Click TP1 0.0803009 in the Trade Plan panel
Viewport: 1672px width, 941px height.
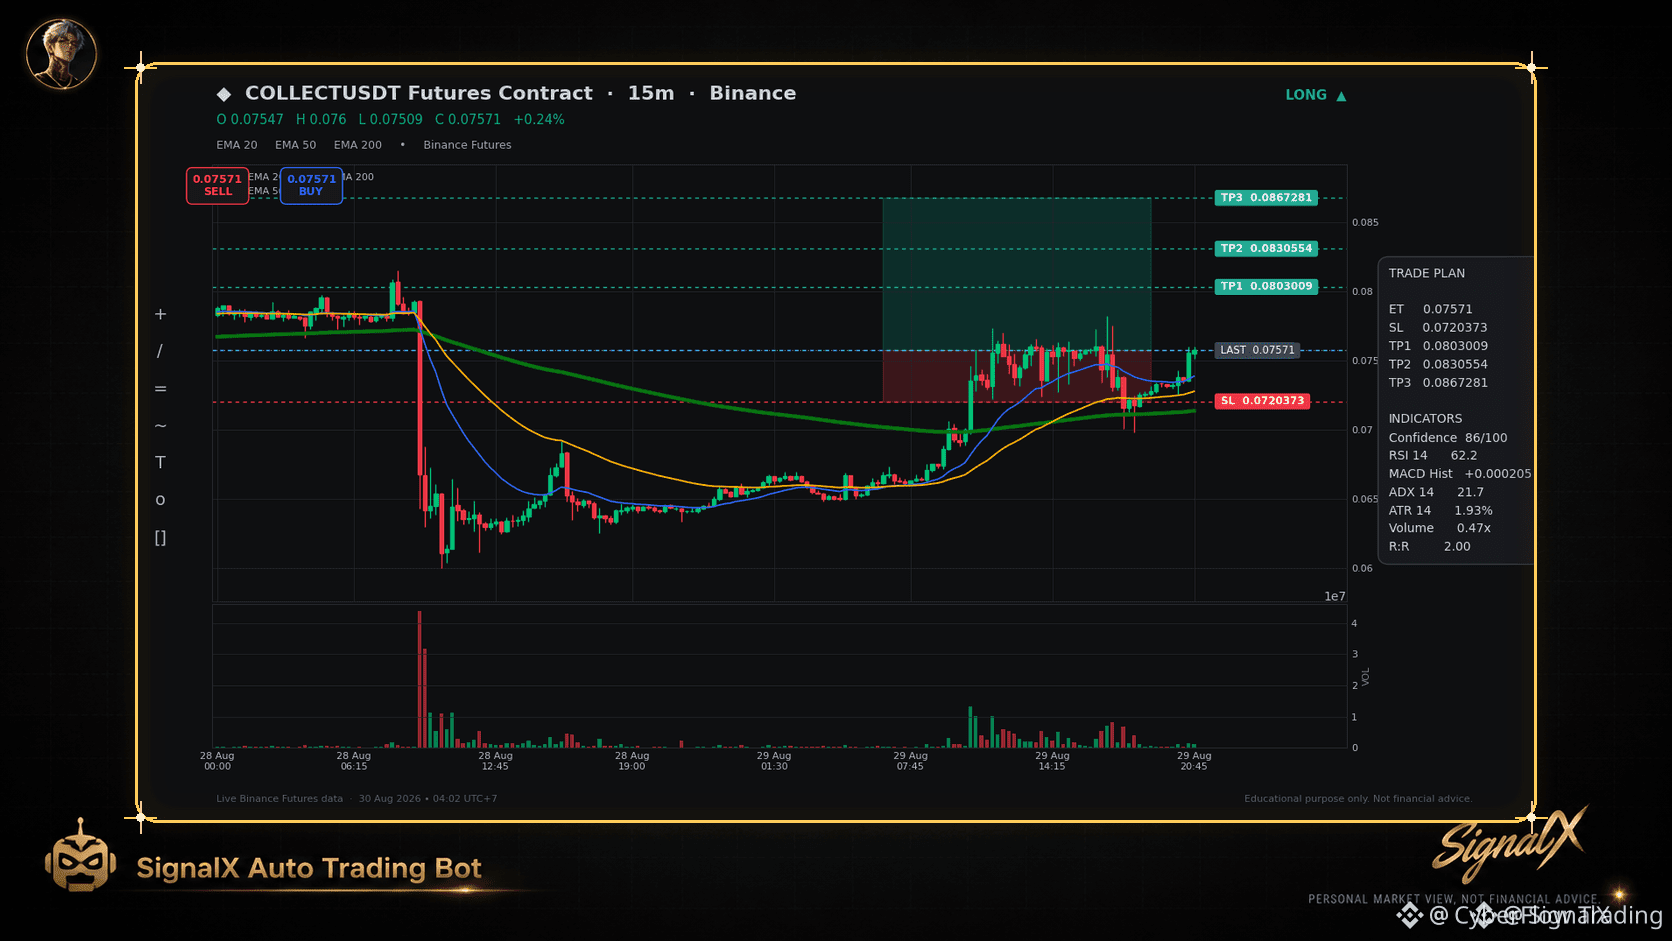click(x=1438, y=346)
